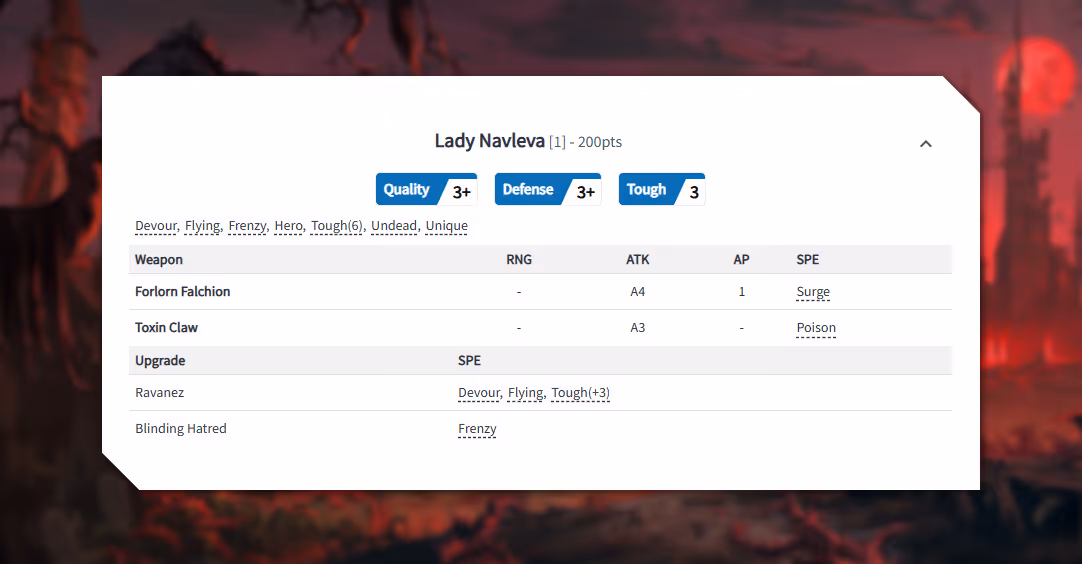Viewport: 1082px width, 564px height.
Task: Click the Tough 3 stat badge
Action: 662,189
